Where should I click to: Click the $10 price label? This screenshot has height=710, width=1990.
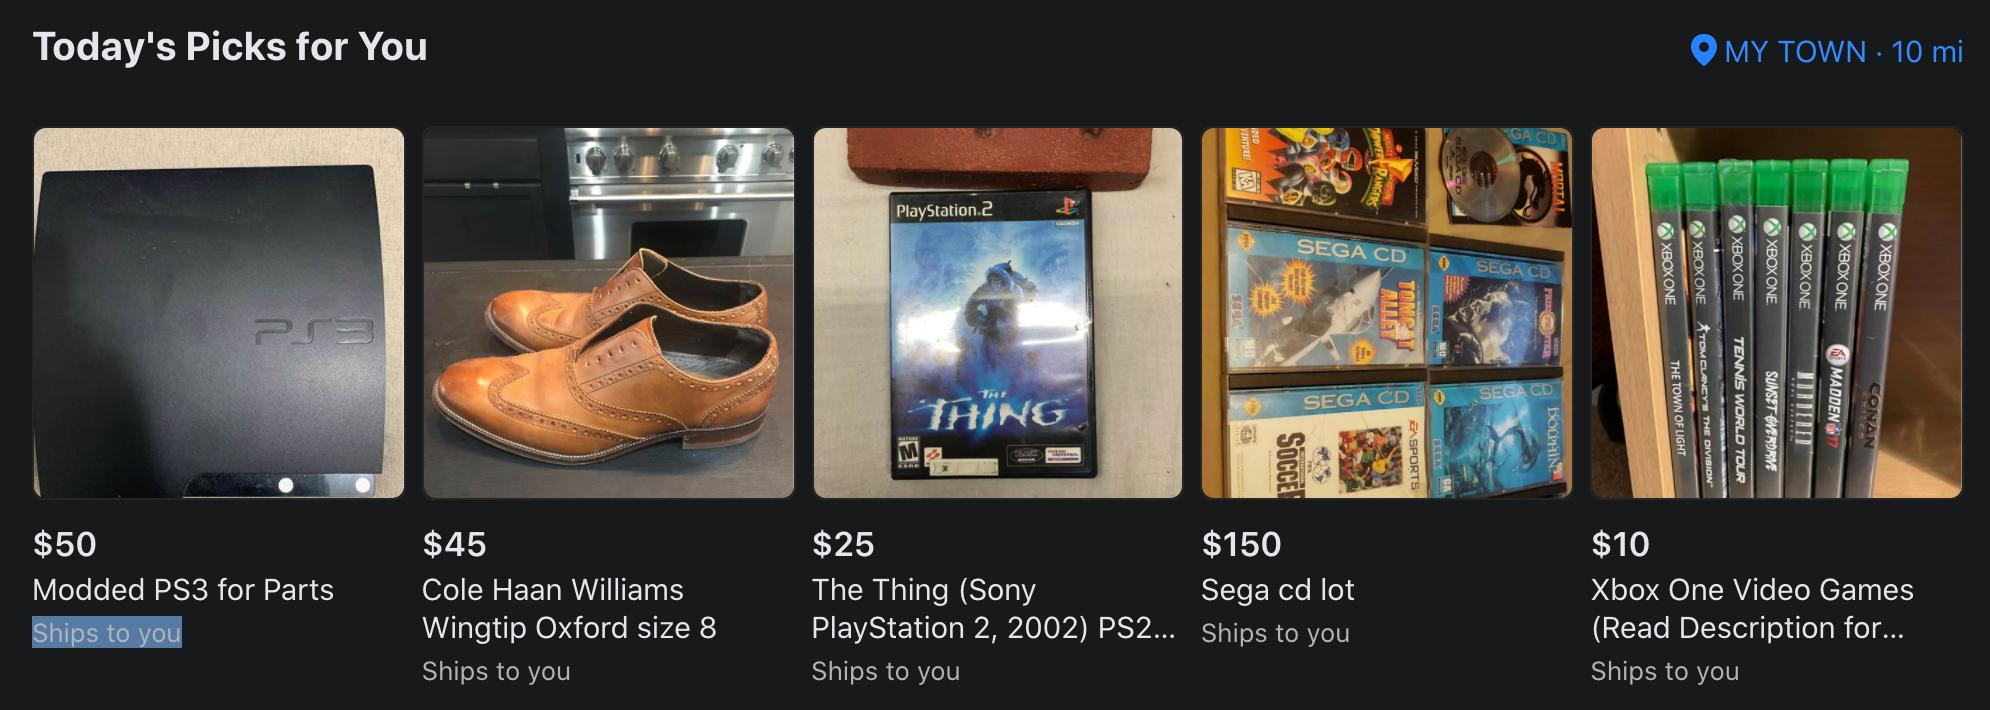(x=1620, y=544)
